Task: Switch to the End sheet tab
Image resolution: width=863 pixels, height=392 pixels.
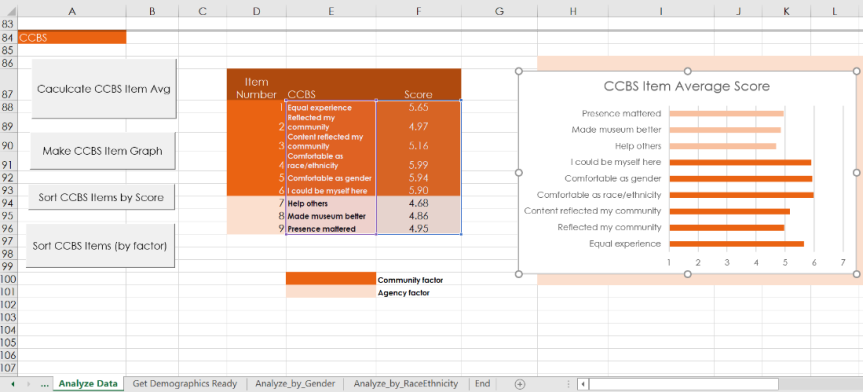Action: pos(482,384)
